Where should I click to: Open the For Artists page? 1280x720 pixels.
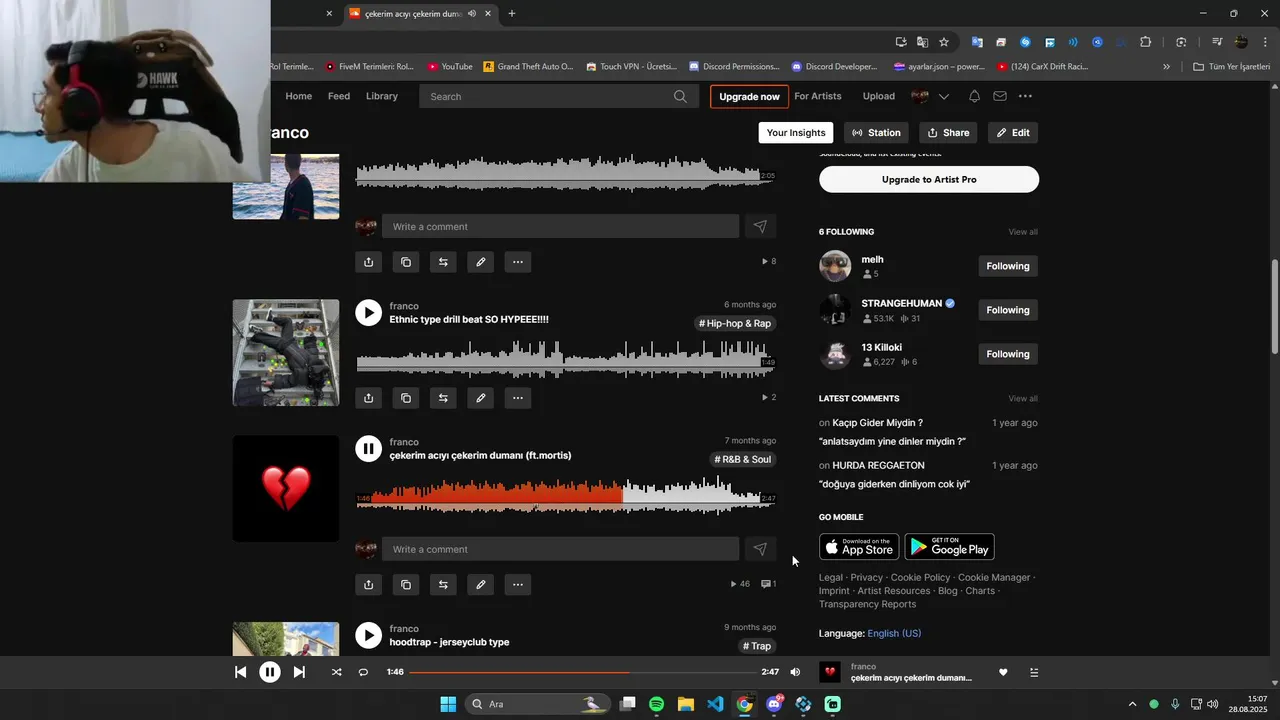click(818, 96)
